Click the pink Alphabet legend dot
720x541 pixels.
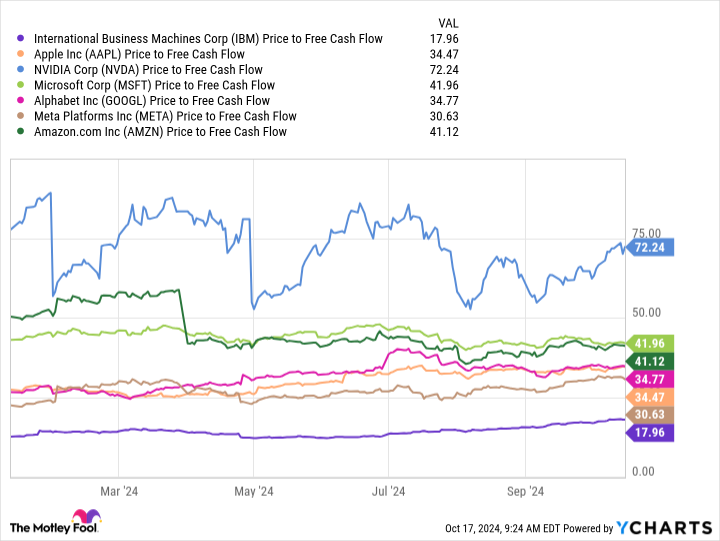(x=21, y=100)
